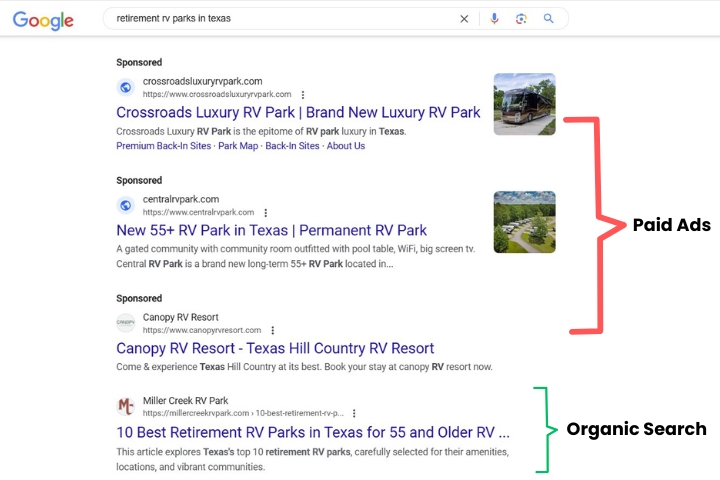The width and height of the screenshot is (720, 480).
Task: Click Canopy RV Resort favicon
Action: (x=125, y=323)
